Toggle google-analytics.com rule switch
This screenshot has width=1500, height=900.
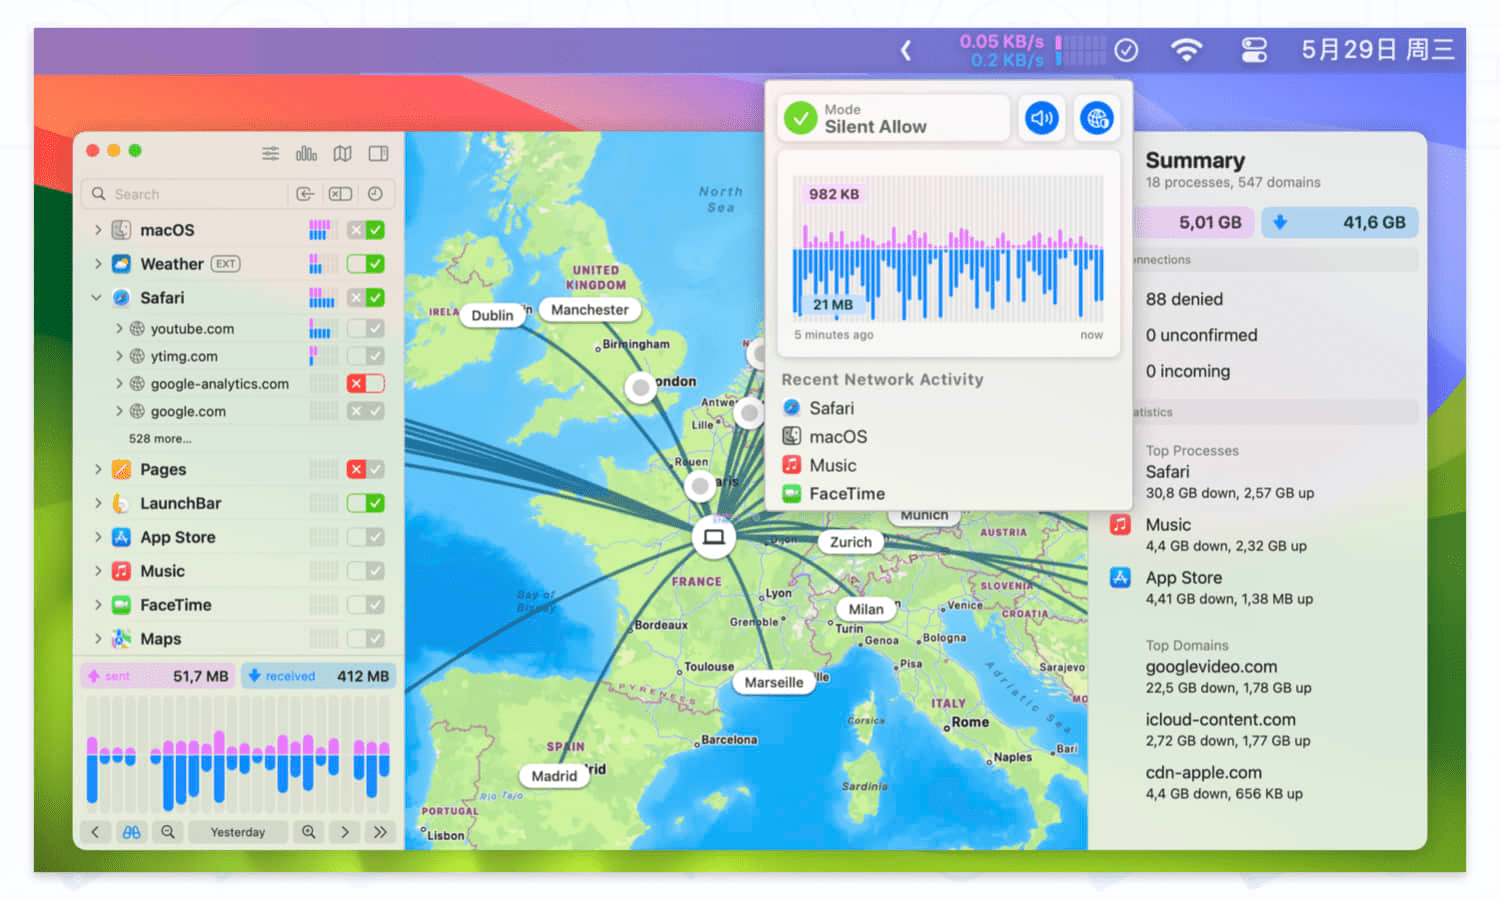pos(365,384)
